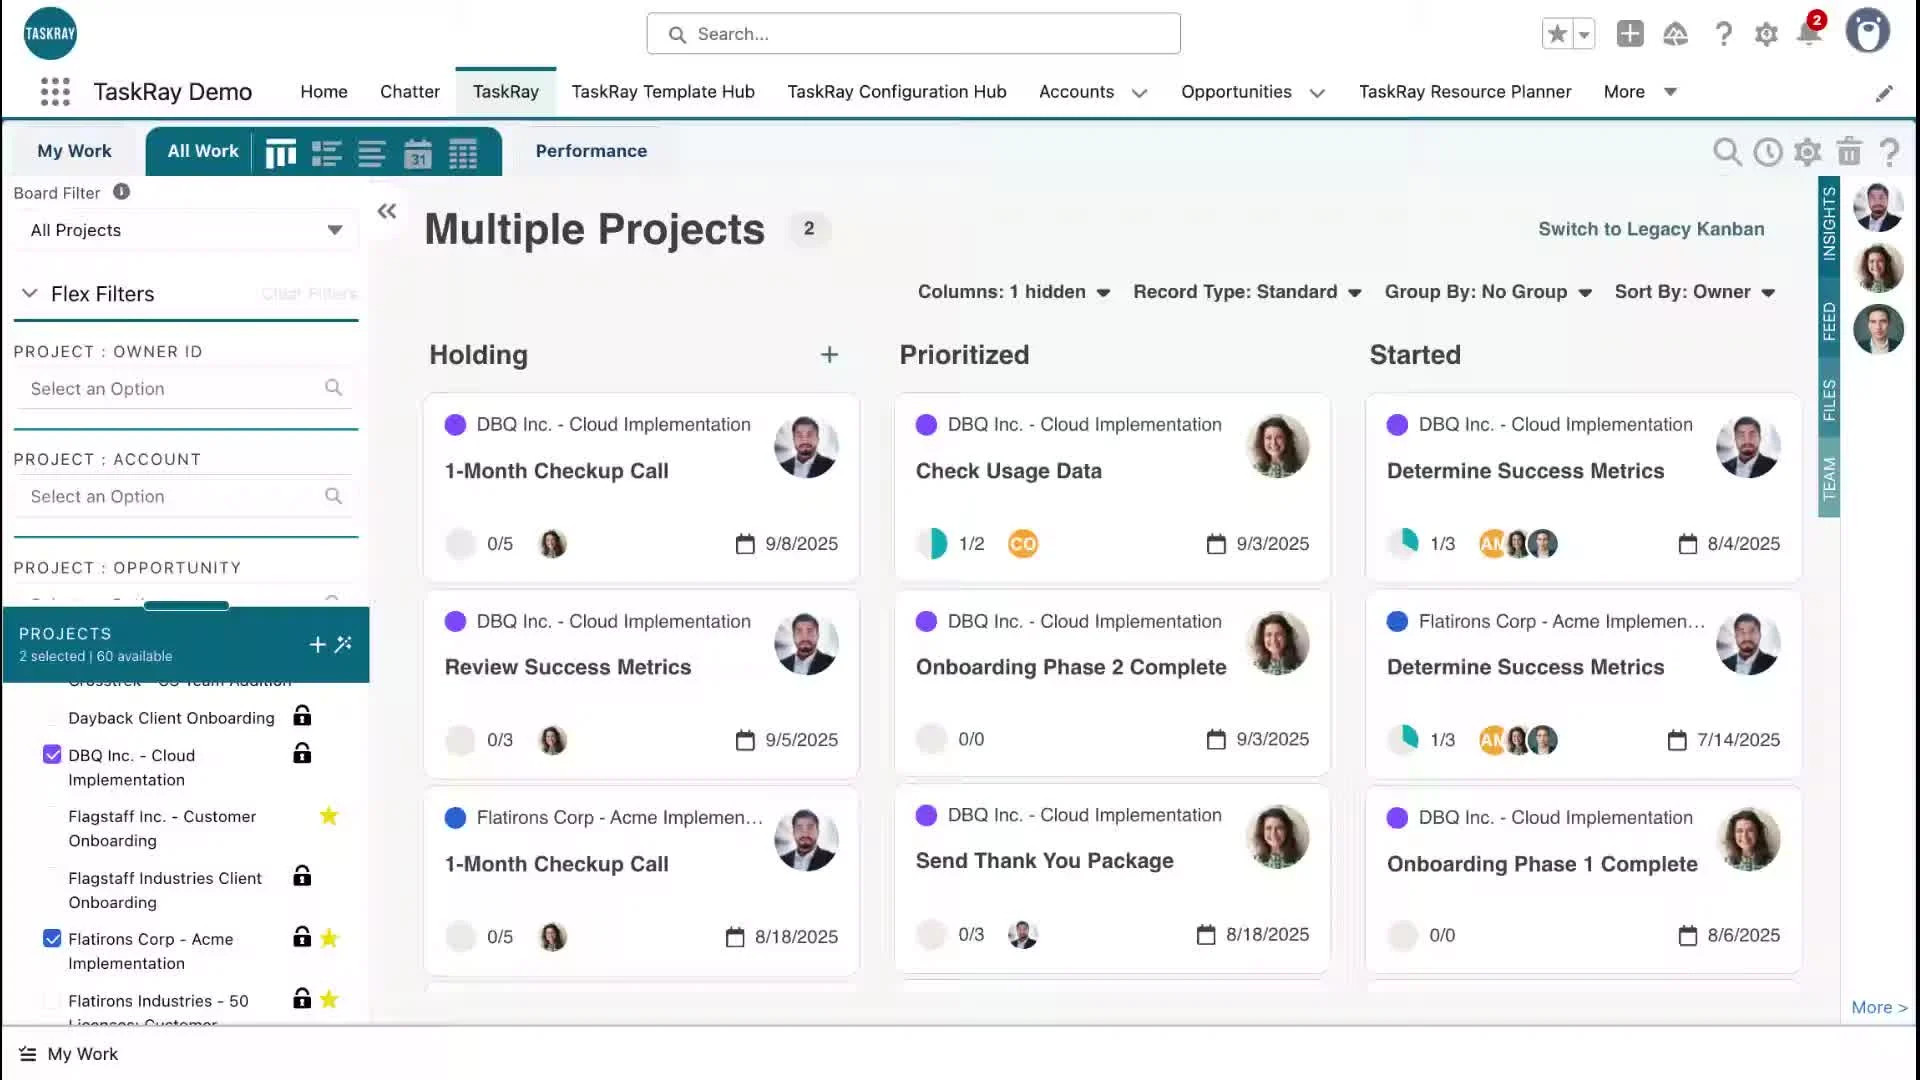Uncheck Flatirons Corp - Acme Implementation project
The height and width of the screenshot is (1080, 1920).
52,939
